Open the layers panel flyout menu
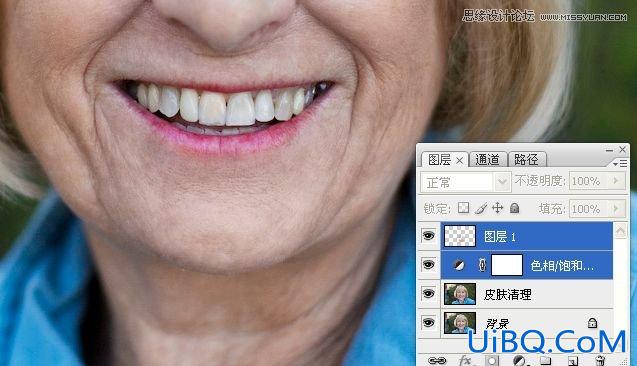637x366 pixels. coord(620,163)
